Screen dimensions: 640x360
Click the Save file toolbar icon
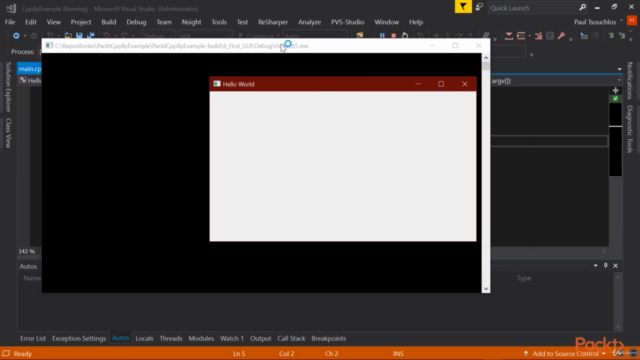(79, 36)
